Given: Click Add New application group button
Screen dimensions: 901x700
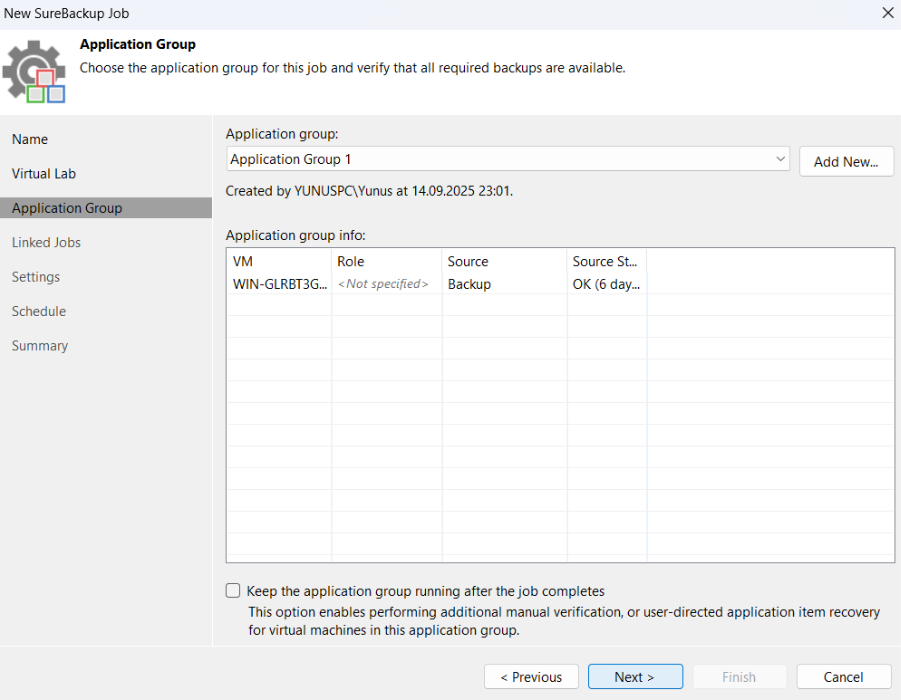Looking at the screenshot, I should point(845,161).
